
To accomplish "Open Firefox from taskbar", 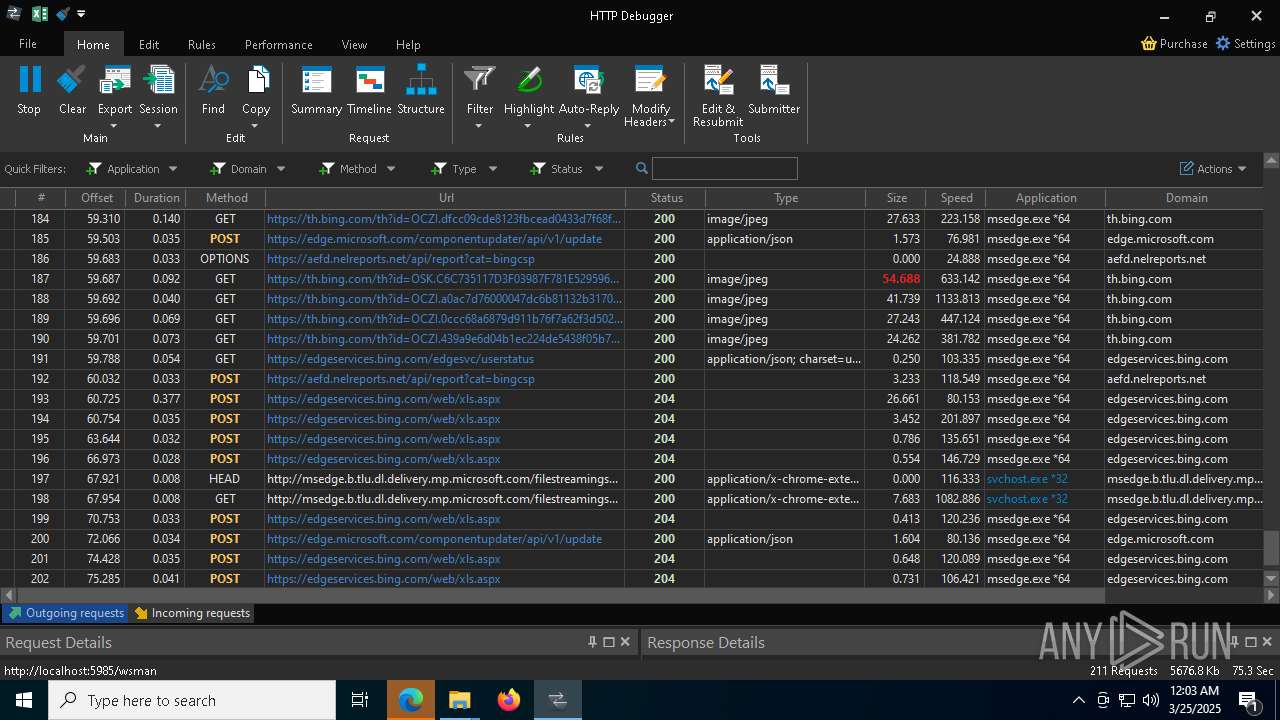I will (509, 700).
